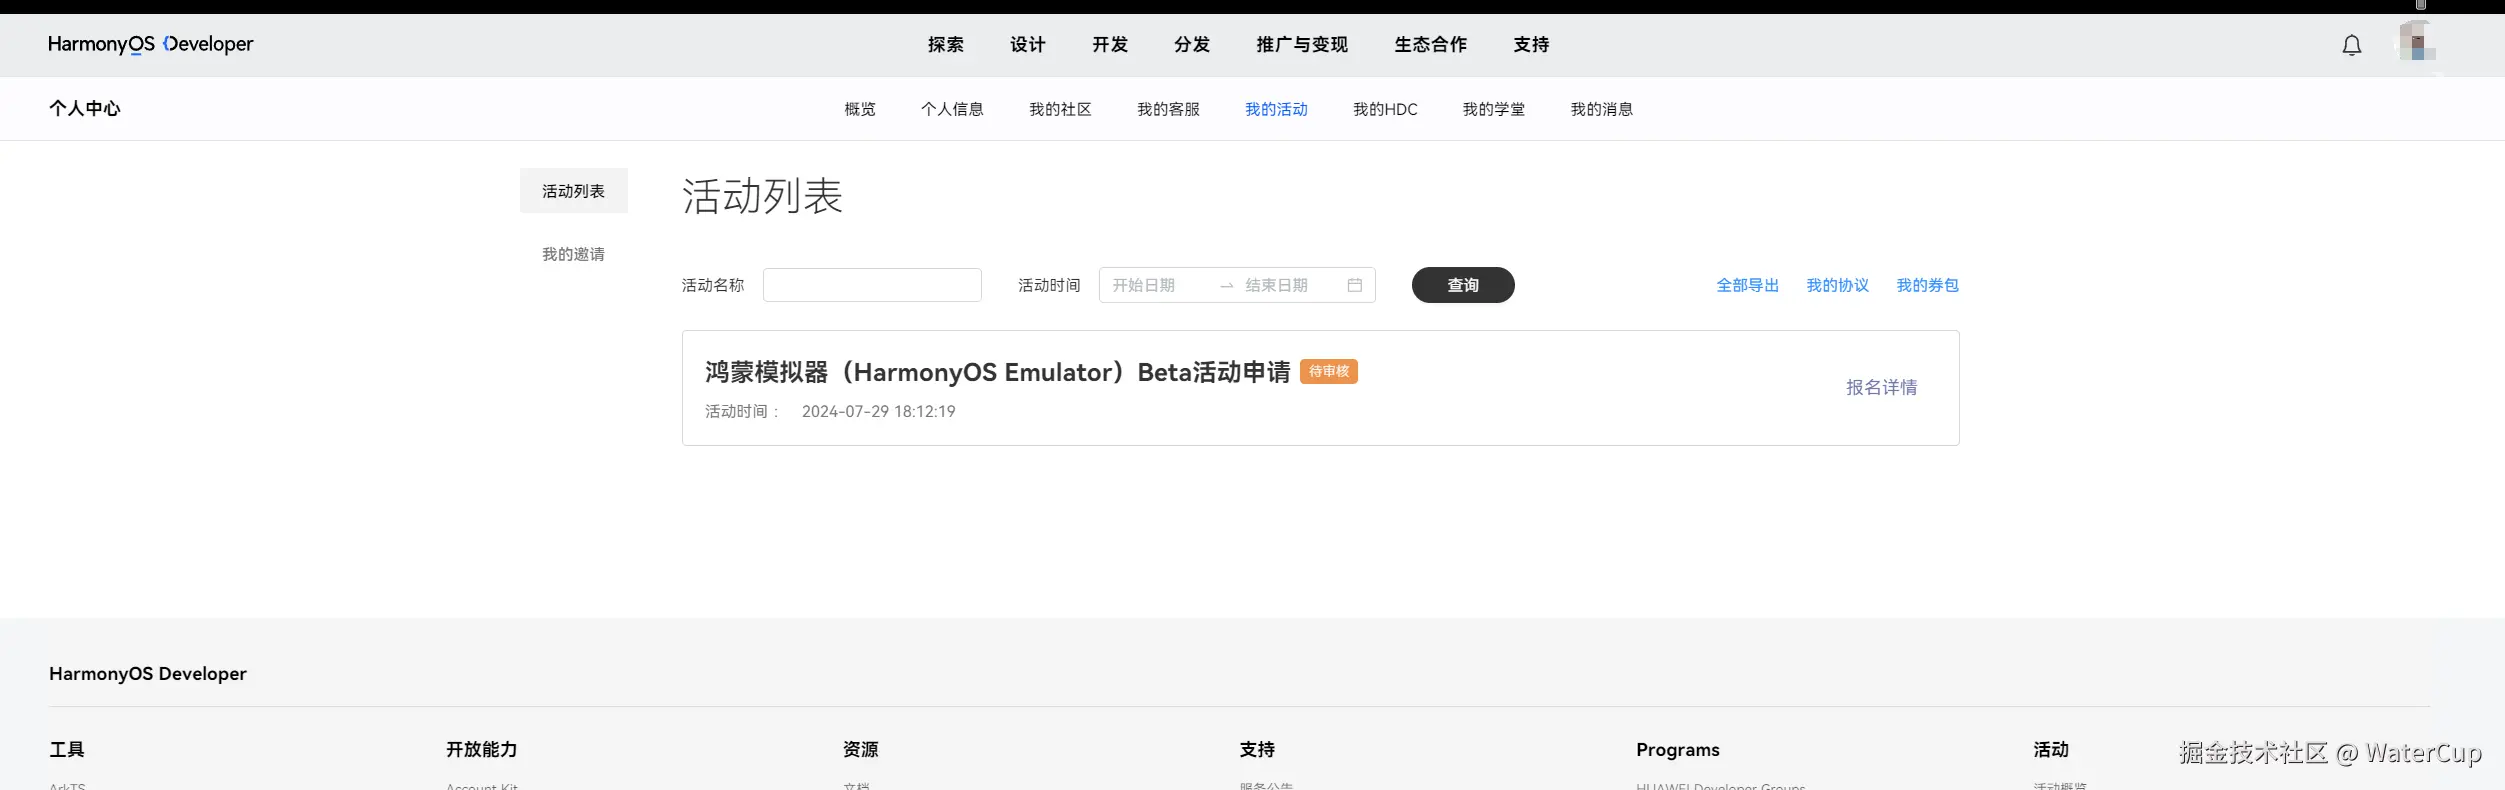Click the footer 工具 heading
Screen dimensions: 2505x790
pyautogui.click(x=67, y=749)
